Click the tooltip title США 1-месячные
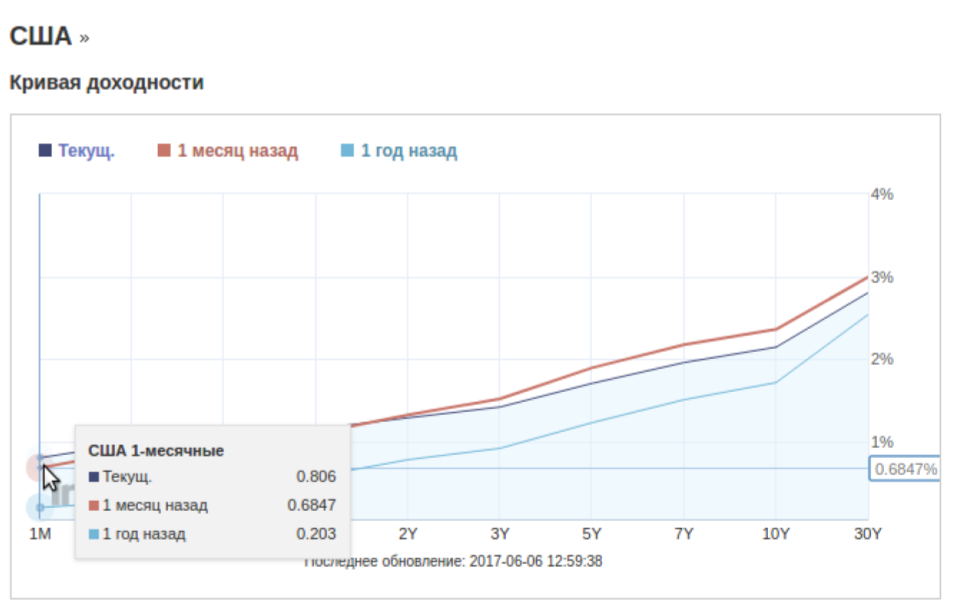The width and height of the screenshot is (959, 615). [x=156, y=450]
